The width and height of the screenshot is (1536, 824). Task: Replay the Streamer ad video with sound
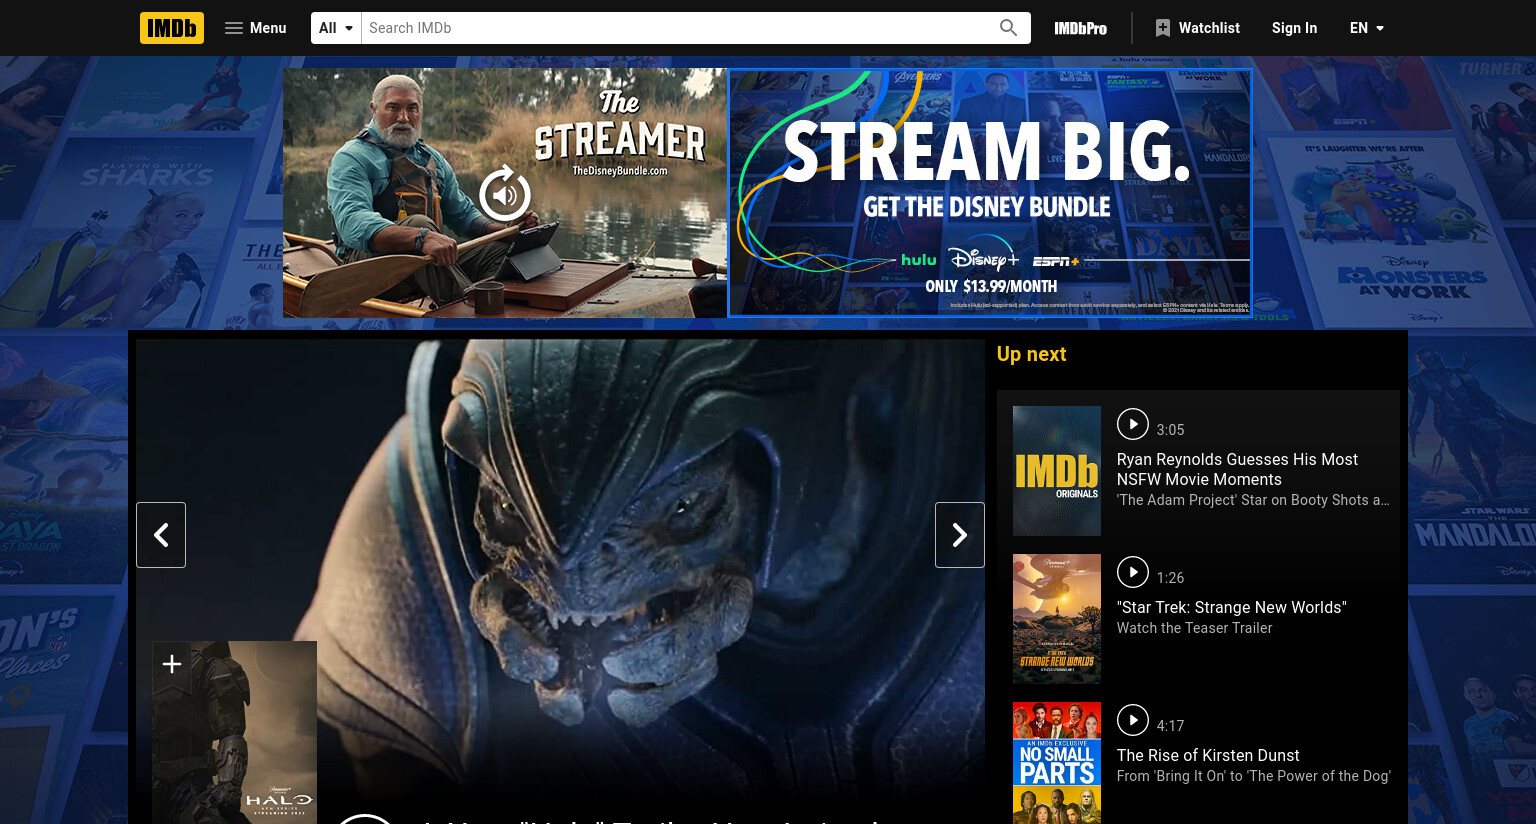pos(505,193)
